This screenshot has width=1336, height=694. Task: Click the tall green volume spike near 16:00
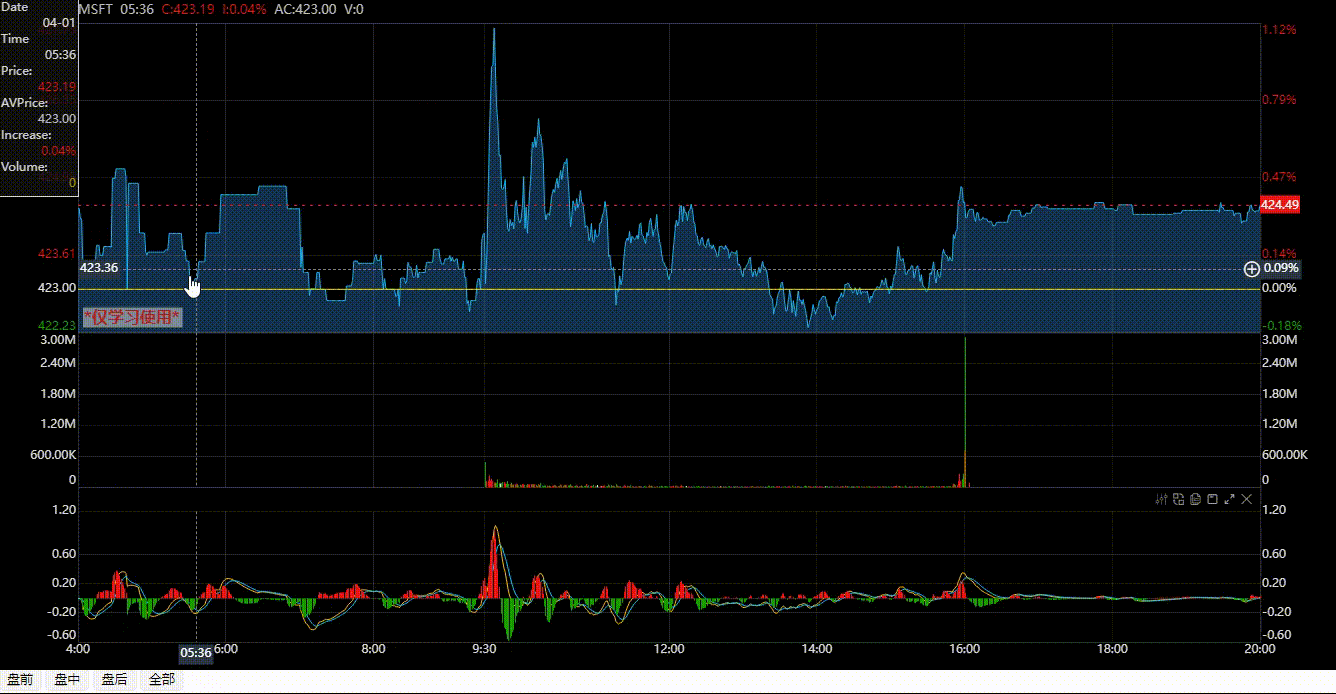(965, 410)
